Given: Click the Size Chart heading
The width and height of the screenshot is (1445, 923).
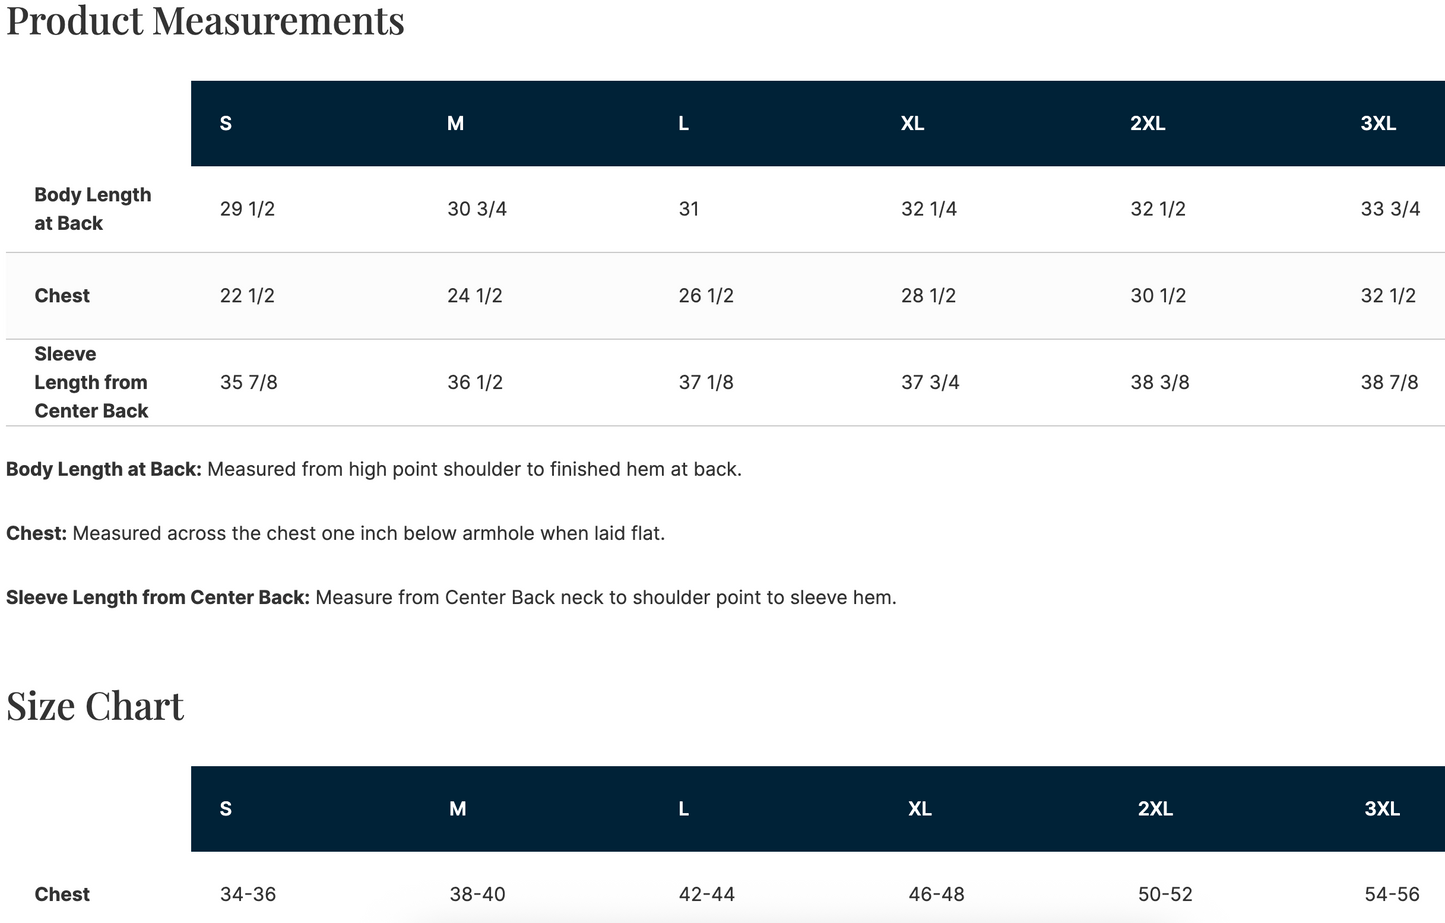Looking at the screenshot, I should pyautogui.click(x=95, y=706).
